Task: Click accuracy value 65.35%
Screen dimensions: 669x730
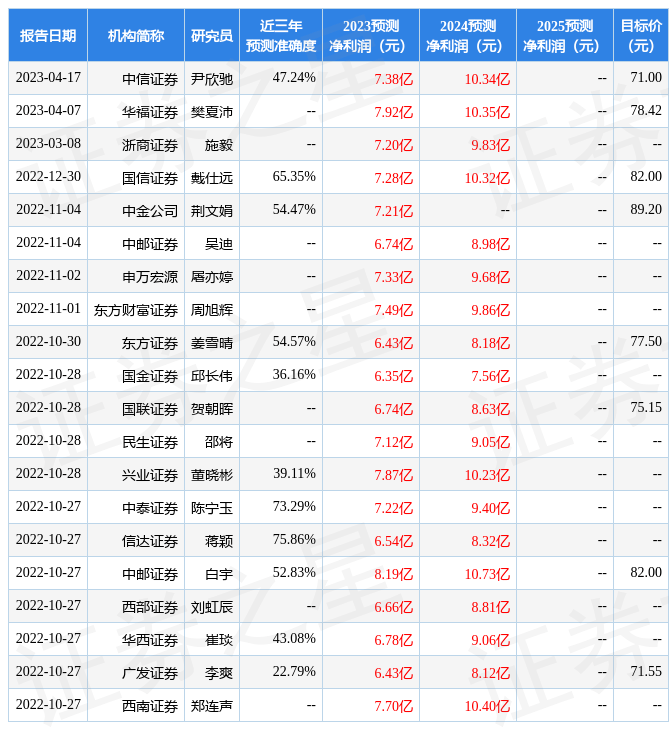Action: click(294, 177)
